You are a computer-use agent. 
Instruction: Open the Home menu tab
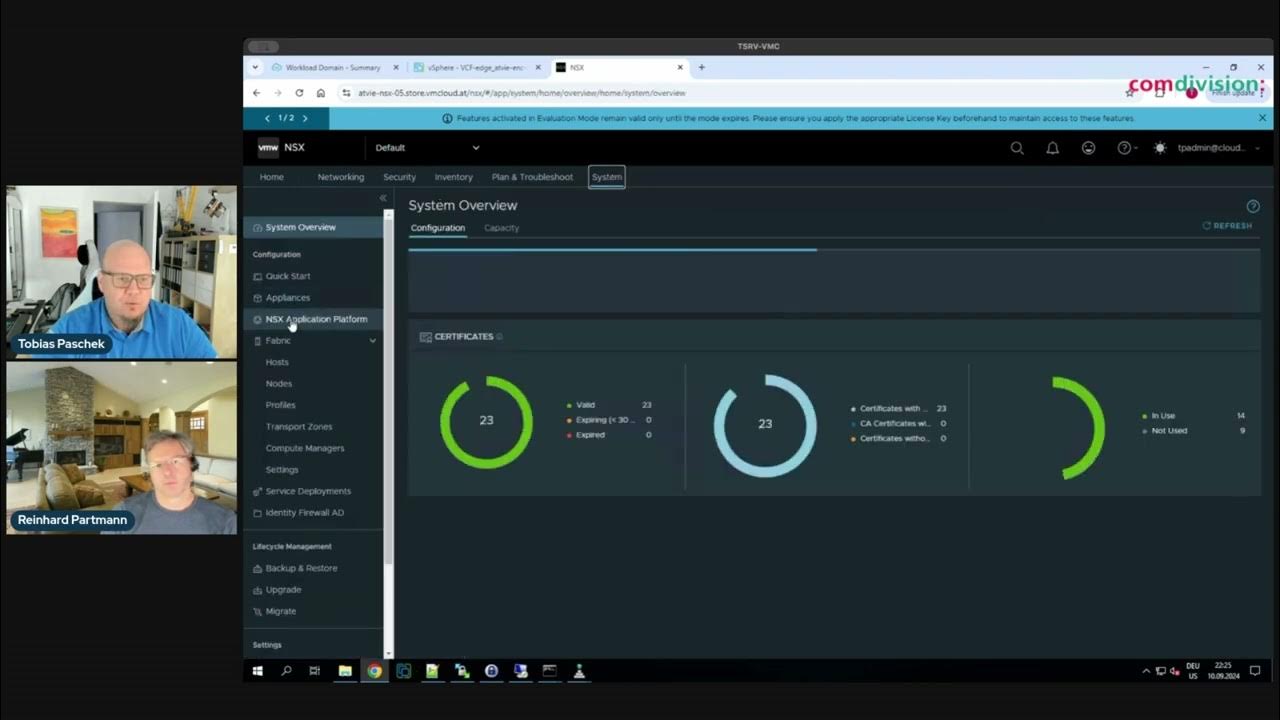pyautogui.click(x=272, y=177)
